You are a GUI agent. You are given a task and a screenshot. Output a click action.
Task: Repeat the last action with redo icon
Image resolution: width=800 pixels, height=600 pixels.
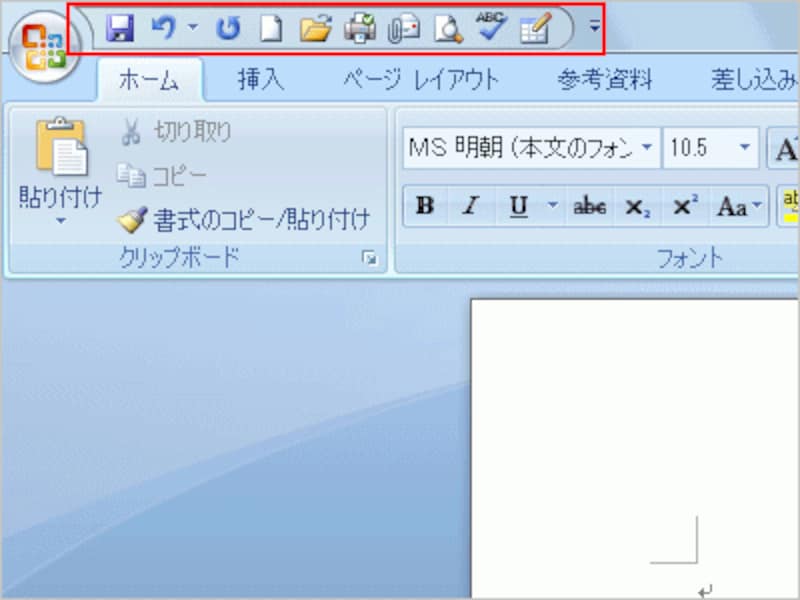(x=228, y=29)
